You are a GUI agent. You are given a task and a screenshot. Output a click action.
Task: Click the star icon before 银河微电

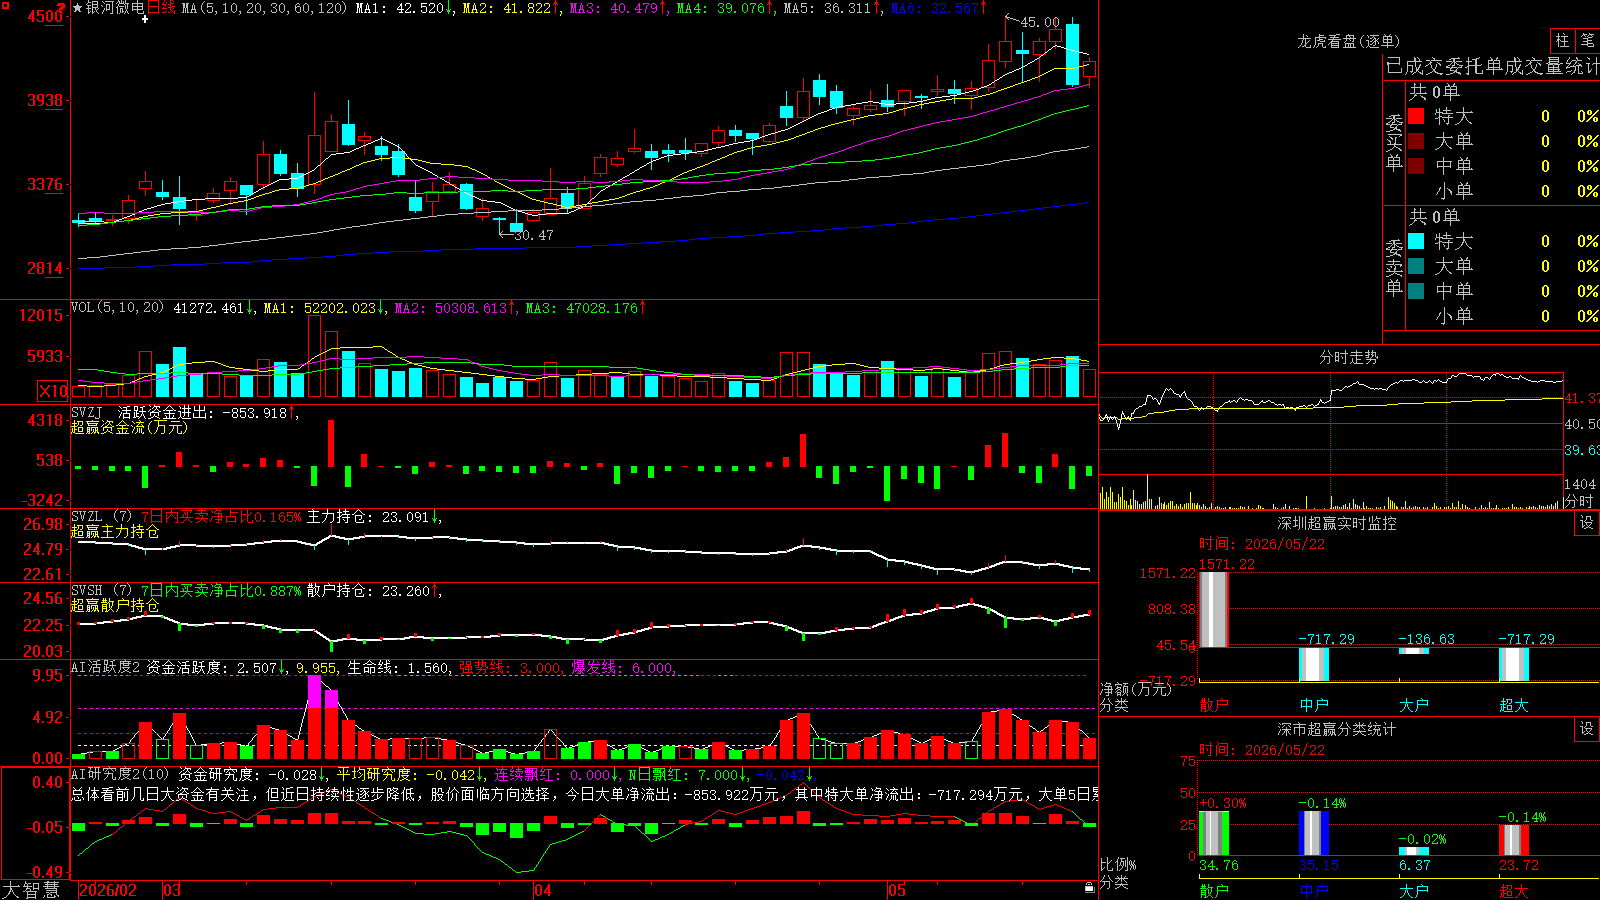78,8
